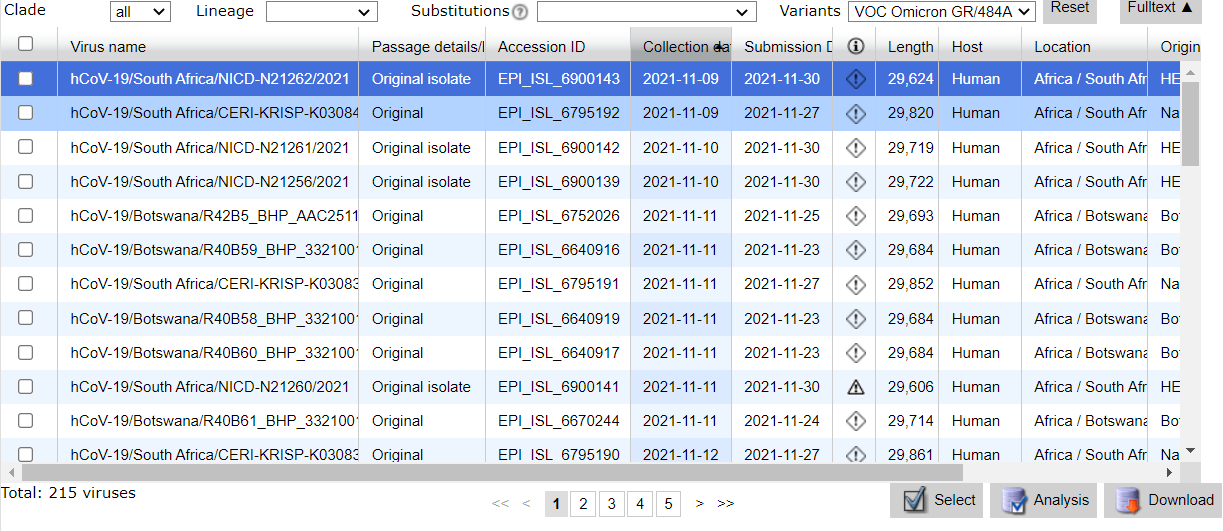Click warning triangle icon for EPI_ISL_6900141

pos(855,387)
